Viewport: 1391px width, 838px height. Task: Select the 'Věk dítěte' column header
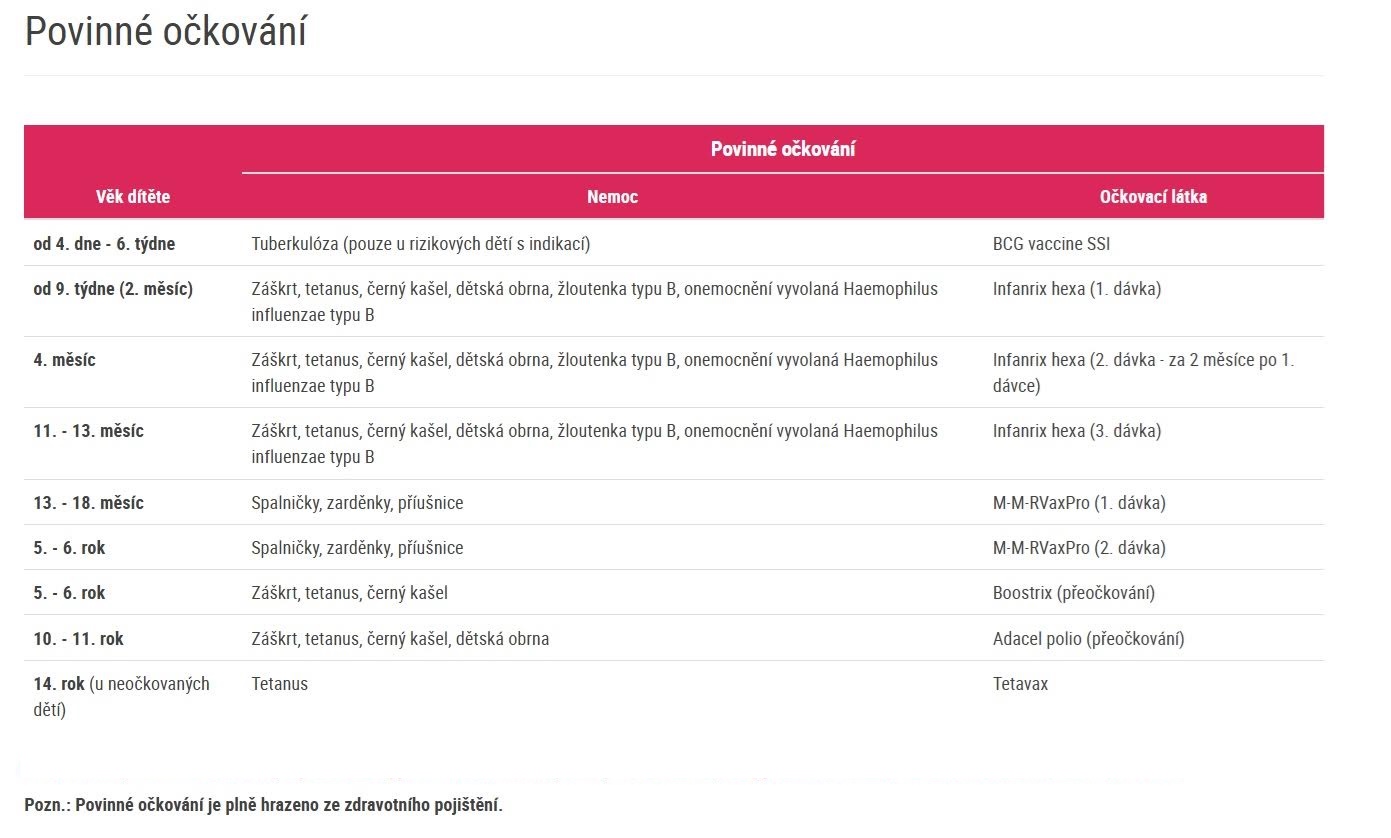[133, 197]
